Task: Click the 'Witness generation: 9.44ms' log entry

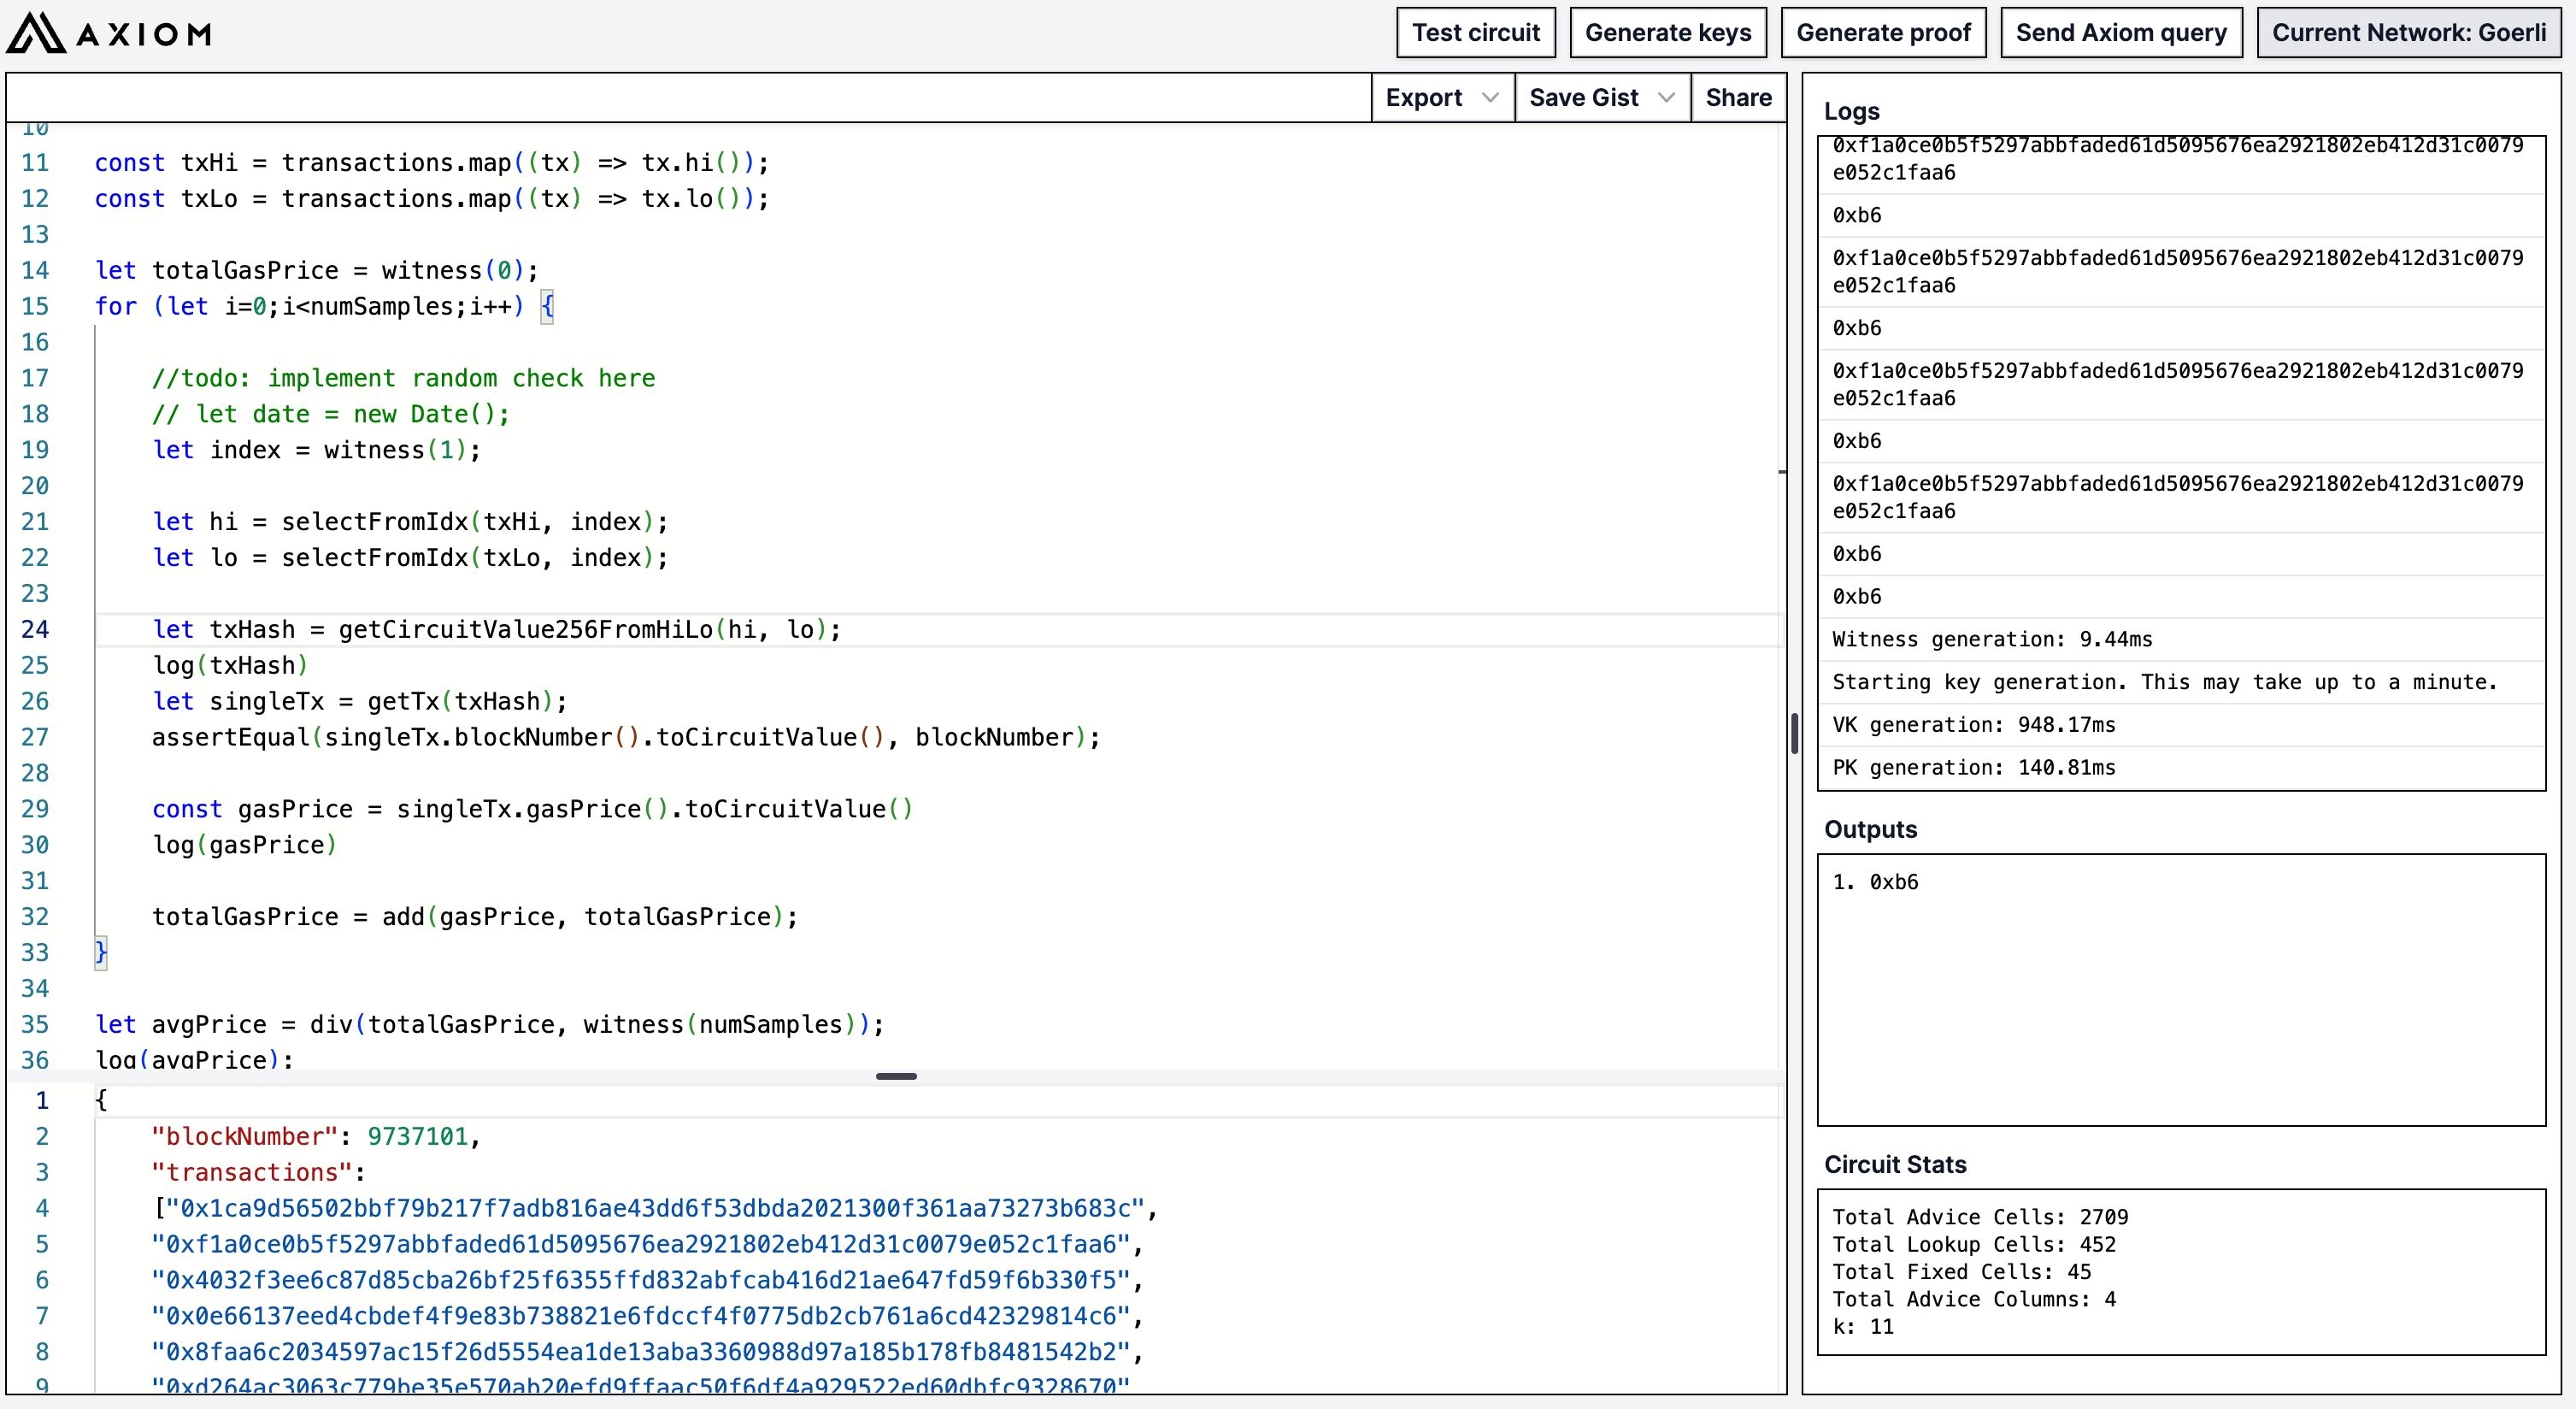Action: point(2181,639)
